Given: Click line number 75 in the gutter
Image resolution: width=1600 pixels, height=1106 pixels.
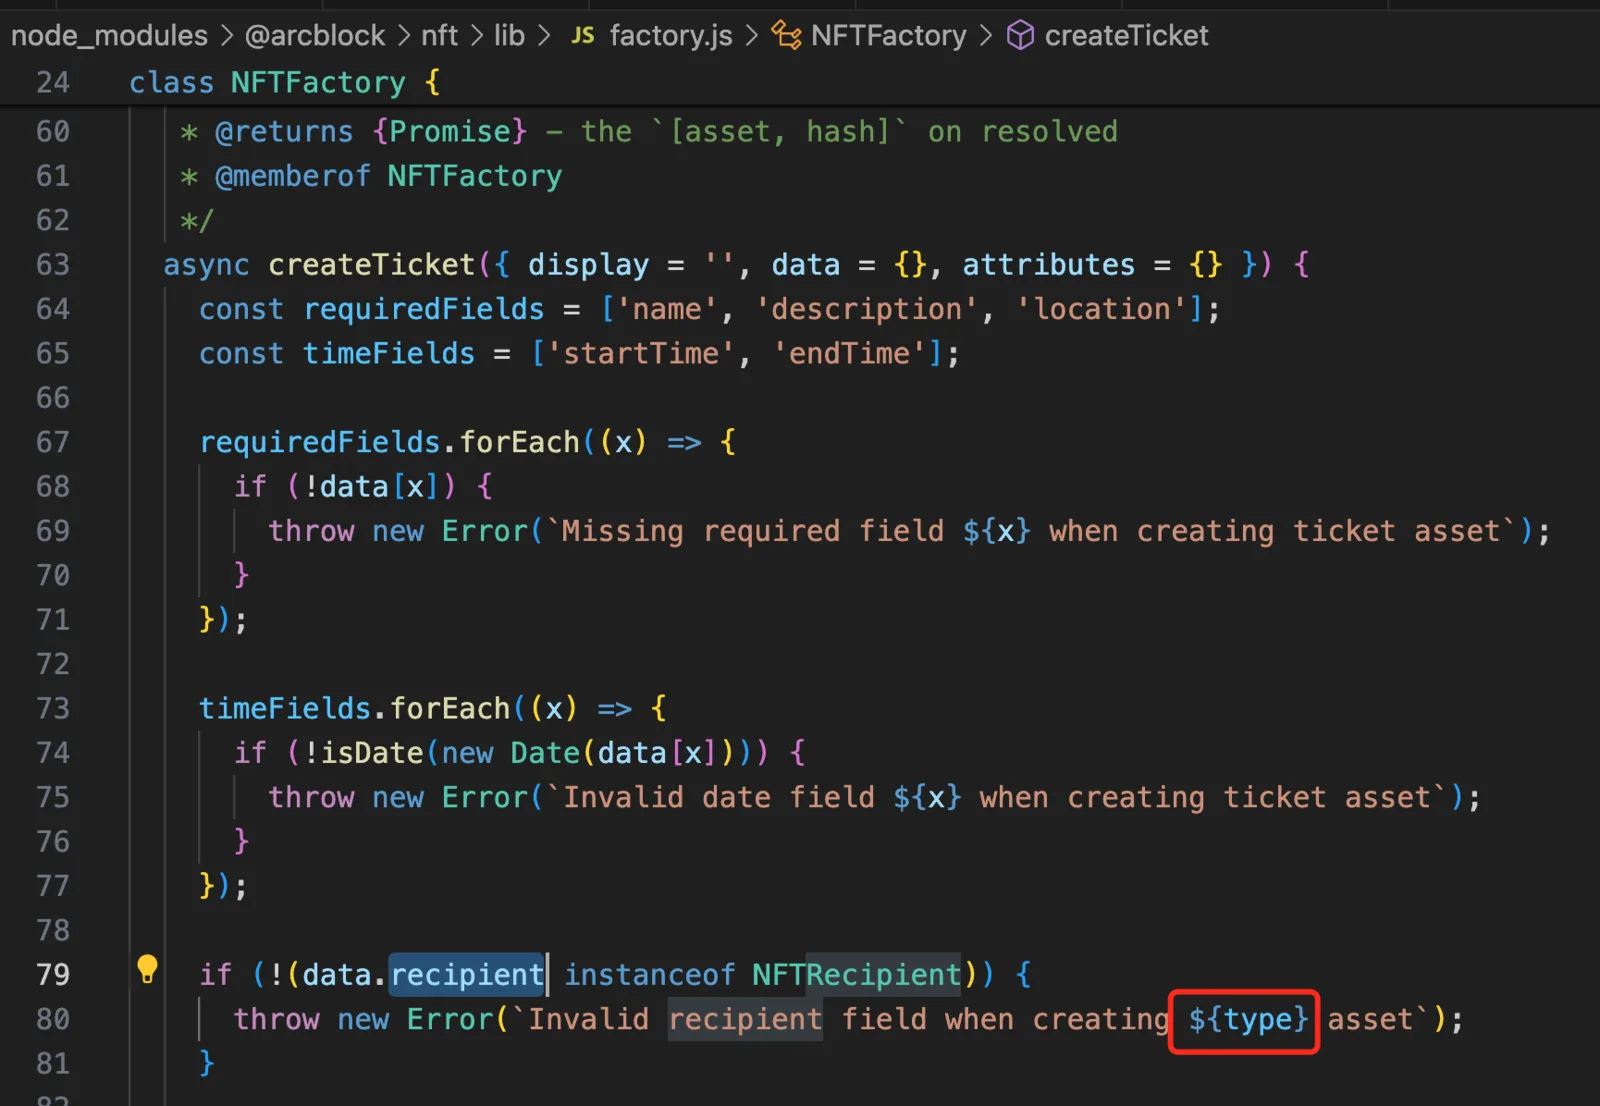Looking at the screenshot, I should click(53, 798).
